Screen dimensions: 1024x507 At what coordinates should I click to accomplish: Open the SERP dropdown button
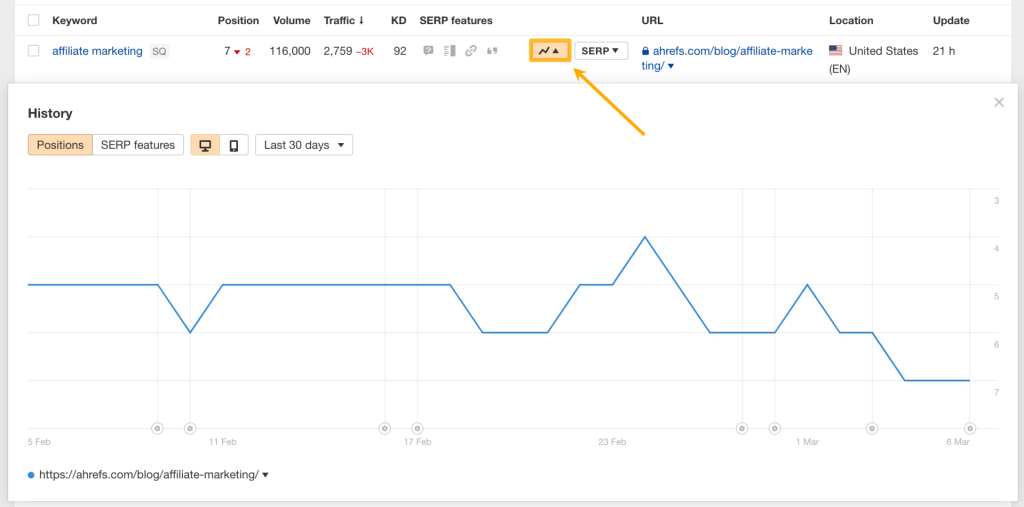(x=601, y=50)
